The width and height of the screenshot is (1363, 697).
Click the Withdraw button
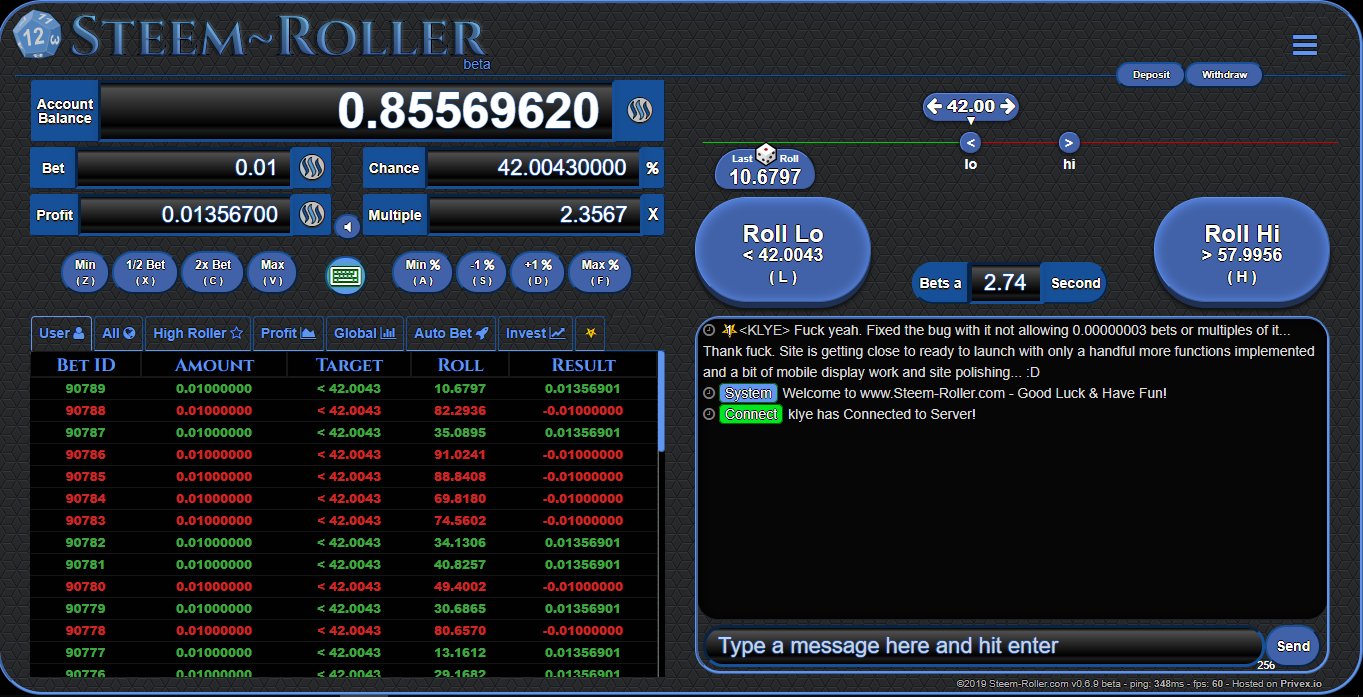click(x=1224, y=75)
